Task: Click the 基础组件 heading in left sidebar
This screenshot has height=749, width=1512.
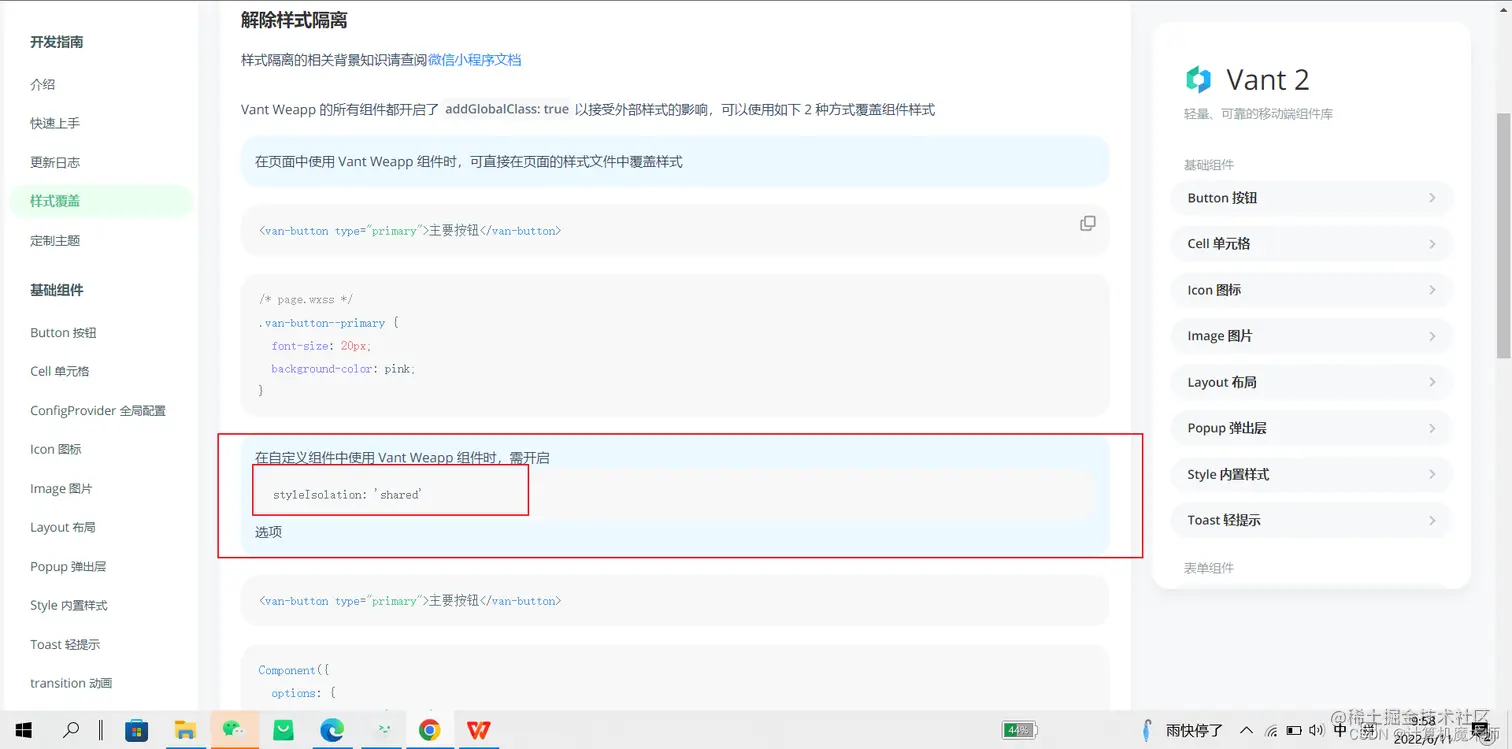Action: [56, 290]
